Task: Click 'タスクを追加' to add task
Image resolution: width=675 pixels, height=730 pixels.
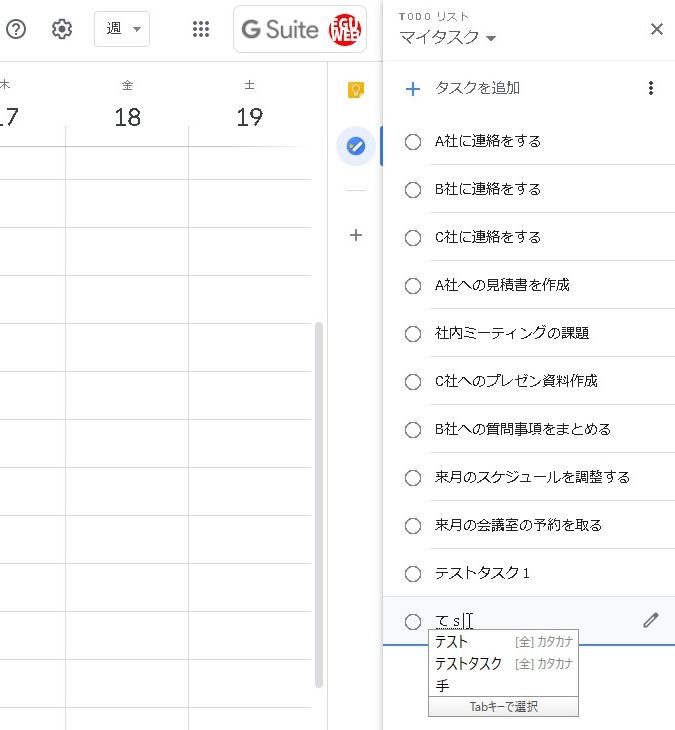Action: click(x=477, y=88)
